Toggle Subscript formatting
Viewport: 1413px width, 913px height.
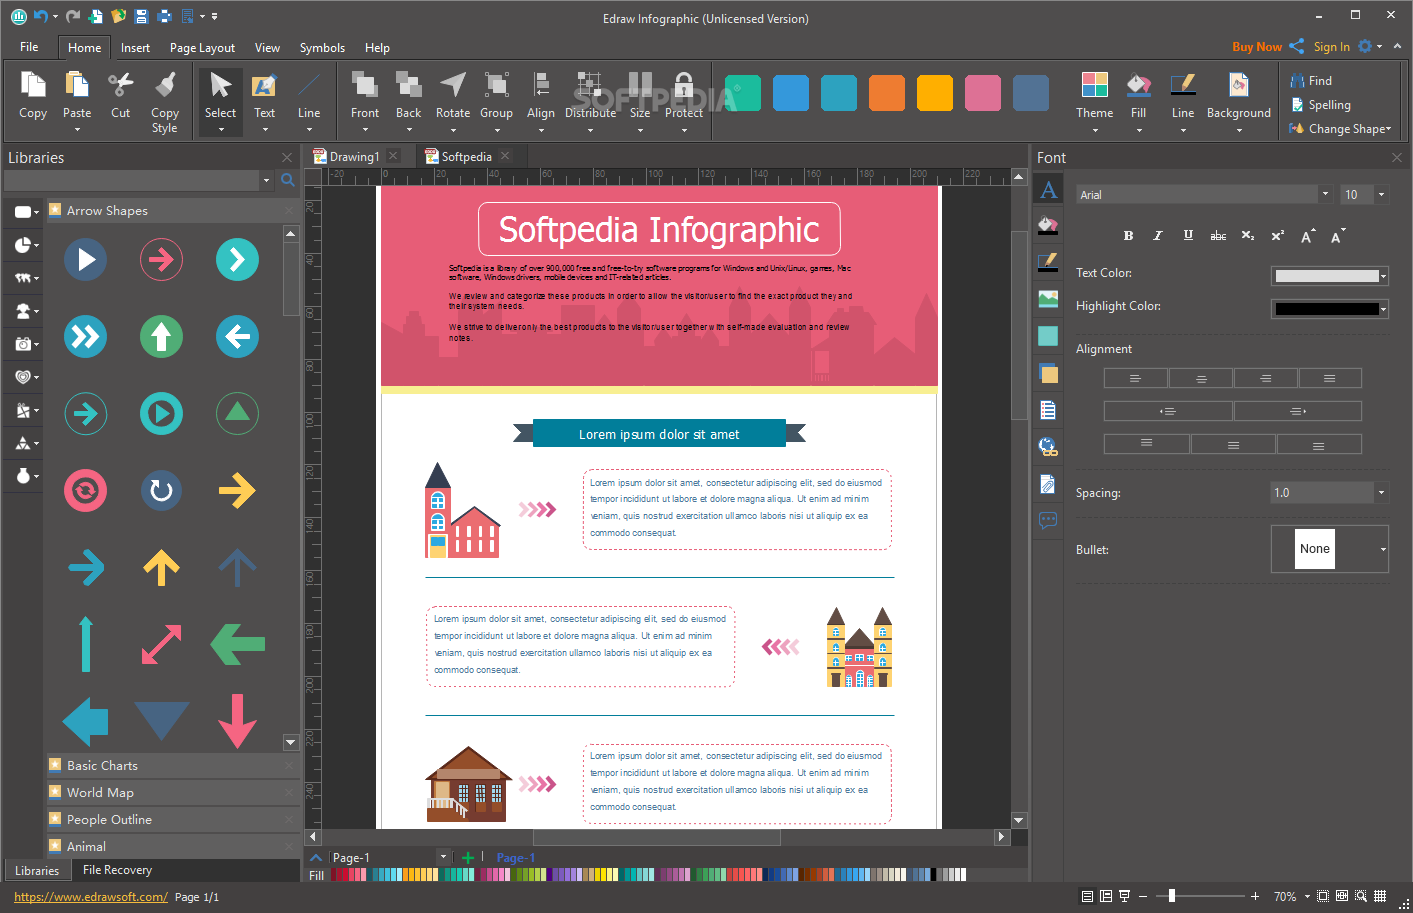pyautogui.click(x=1248, y=236)
